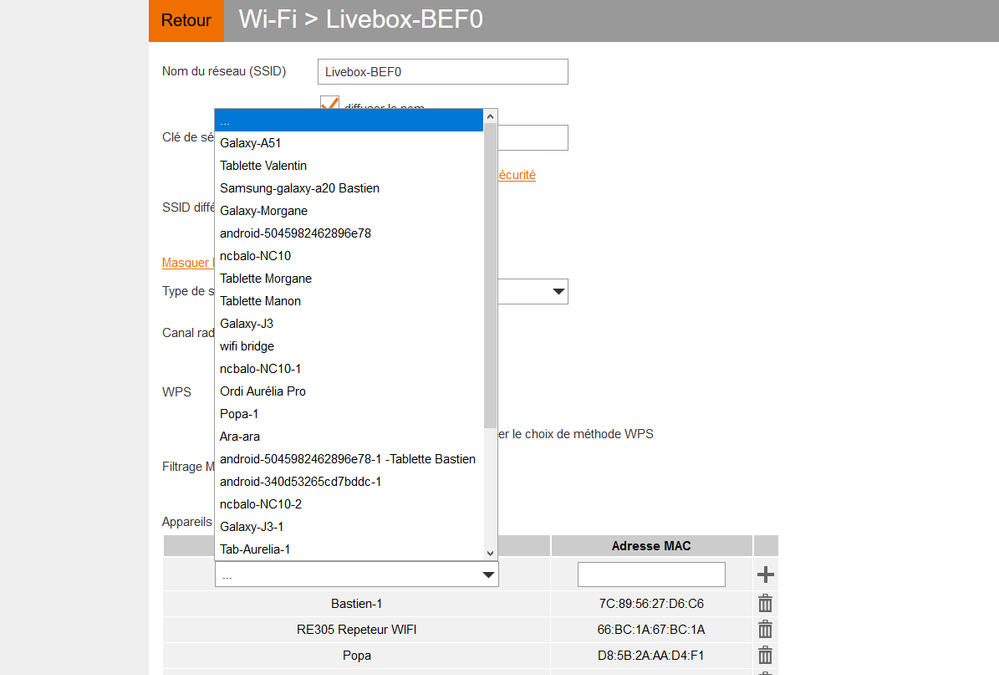Click the Bastien-1 device name cell
This screenshot has width=999, height=675.
coord(356,603)
